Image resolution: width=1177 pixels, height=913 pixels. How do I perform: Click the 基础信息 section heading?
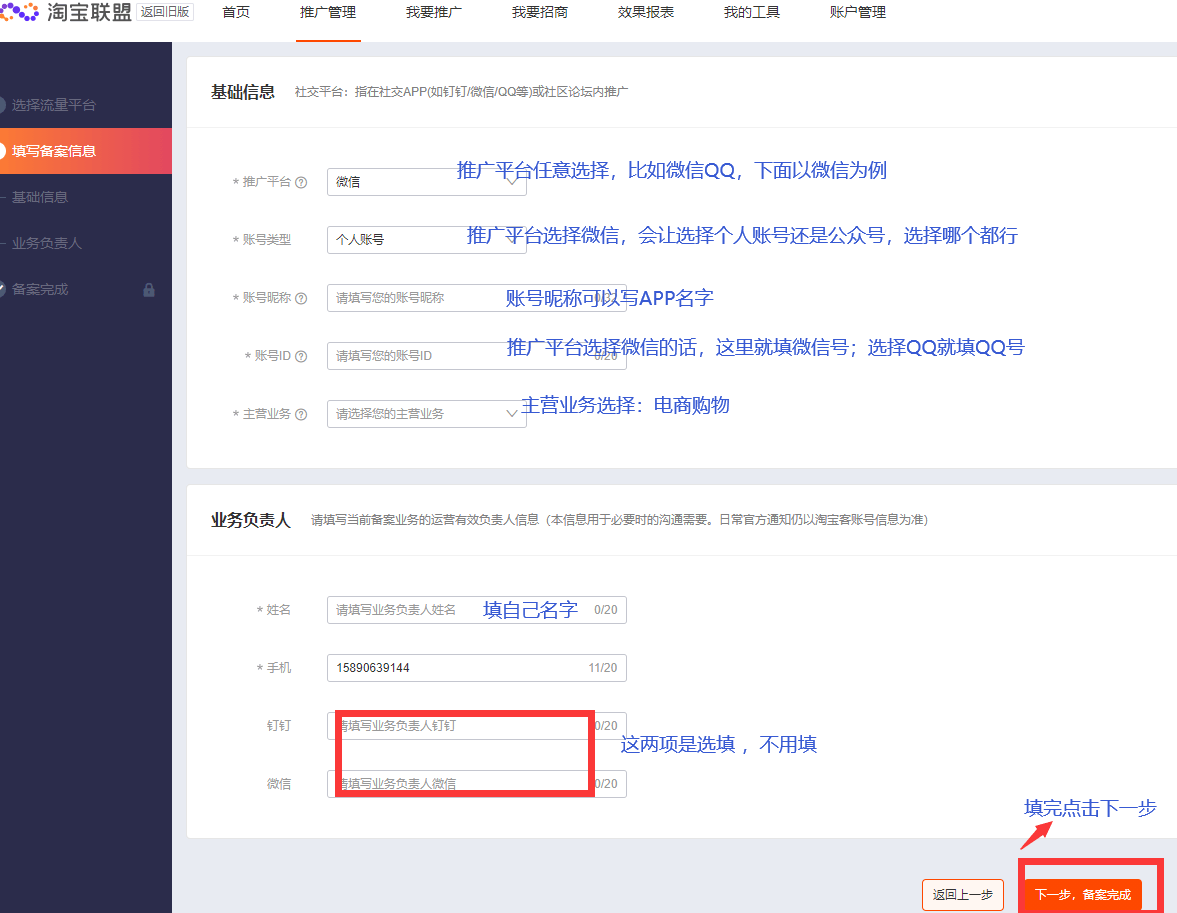[242, 92]
